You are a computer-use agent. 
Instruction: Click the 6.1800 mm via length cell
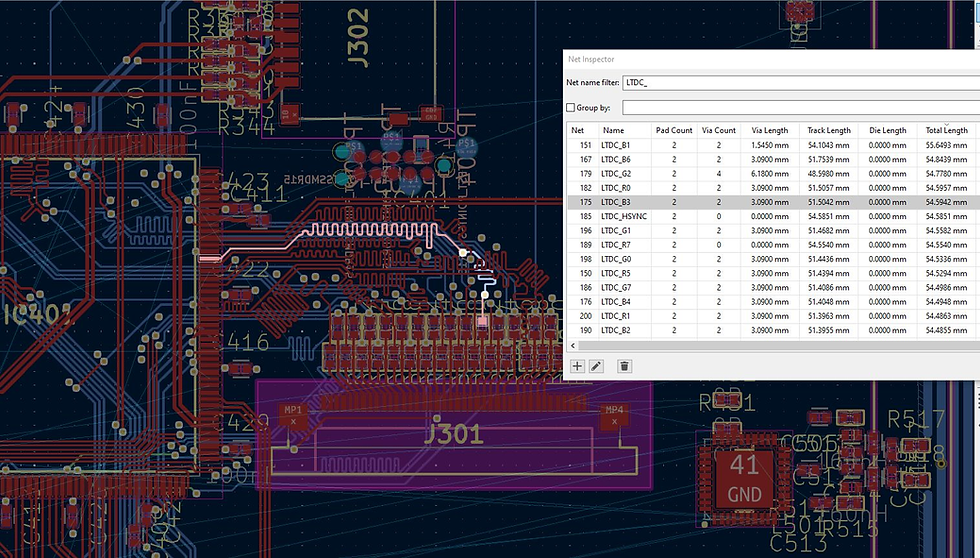(x=770, y=174)
